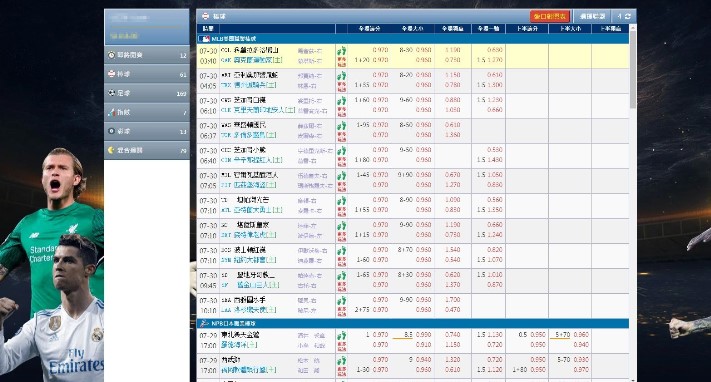Open the soccer ball sidebar category
This screenshot has width=711, height=382.
146,93
